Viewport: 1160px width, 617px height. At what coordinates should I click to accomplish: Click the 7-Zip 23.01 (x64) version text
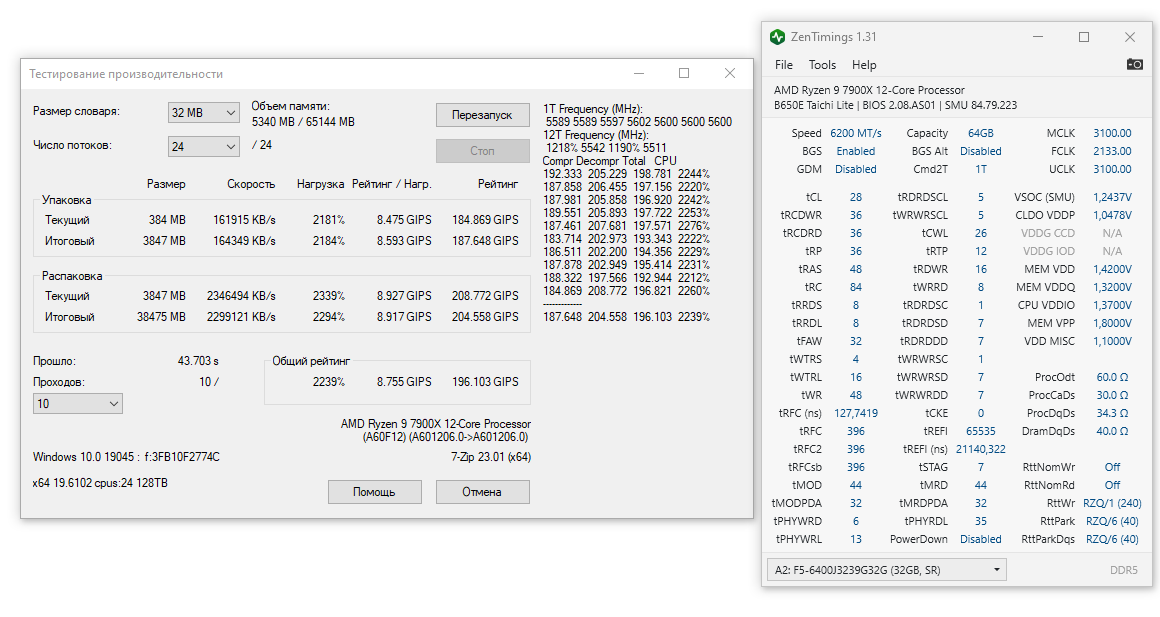tap(491, 457)
